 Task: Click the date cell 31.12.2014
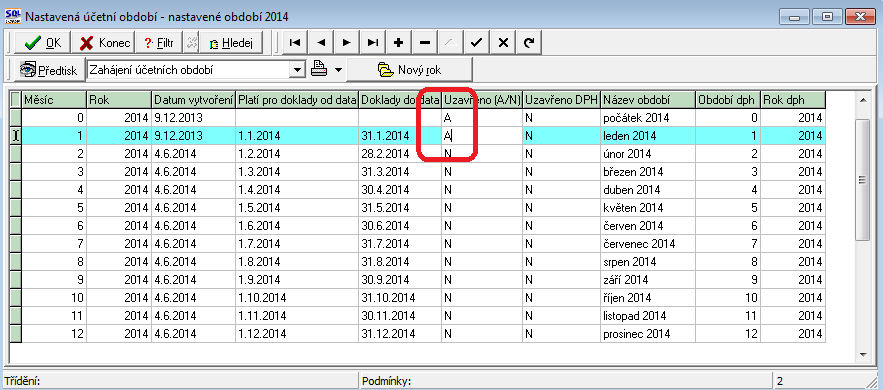400,334
